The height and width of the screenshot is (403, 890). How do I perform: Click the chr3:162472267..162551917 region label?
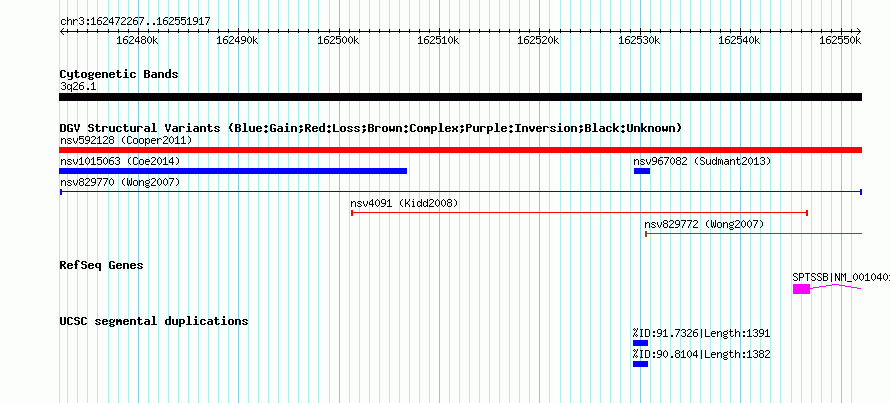[x=135, y=21]
